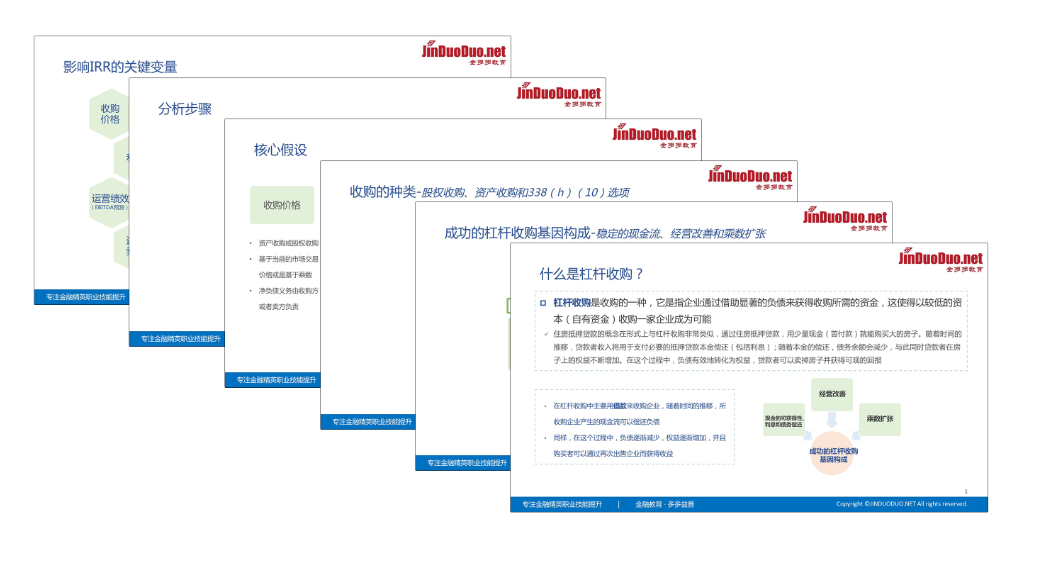Viewport: 1058px width, 574px height.
Task: Click the JinDuoDuo.net logo on the 什么是杠杆收购 slide
Action: click(941, 260)
